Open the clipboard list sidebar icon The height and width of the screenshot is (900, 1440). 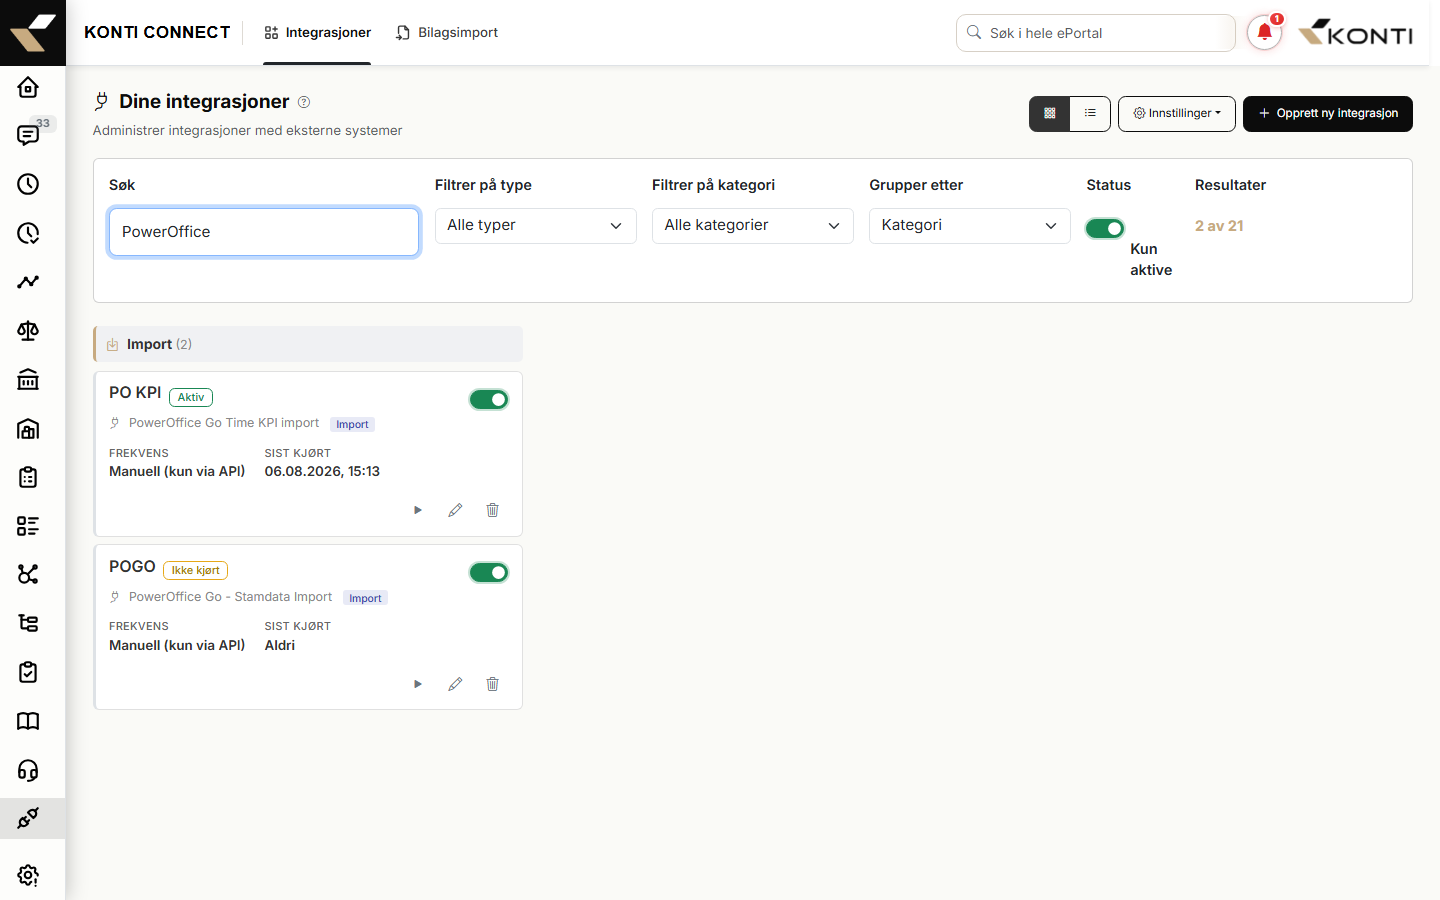(x=28, y=477)
